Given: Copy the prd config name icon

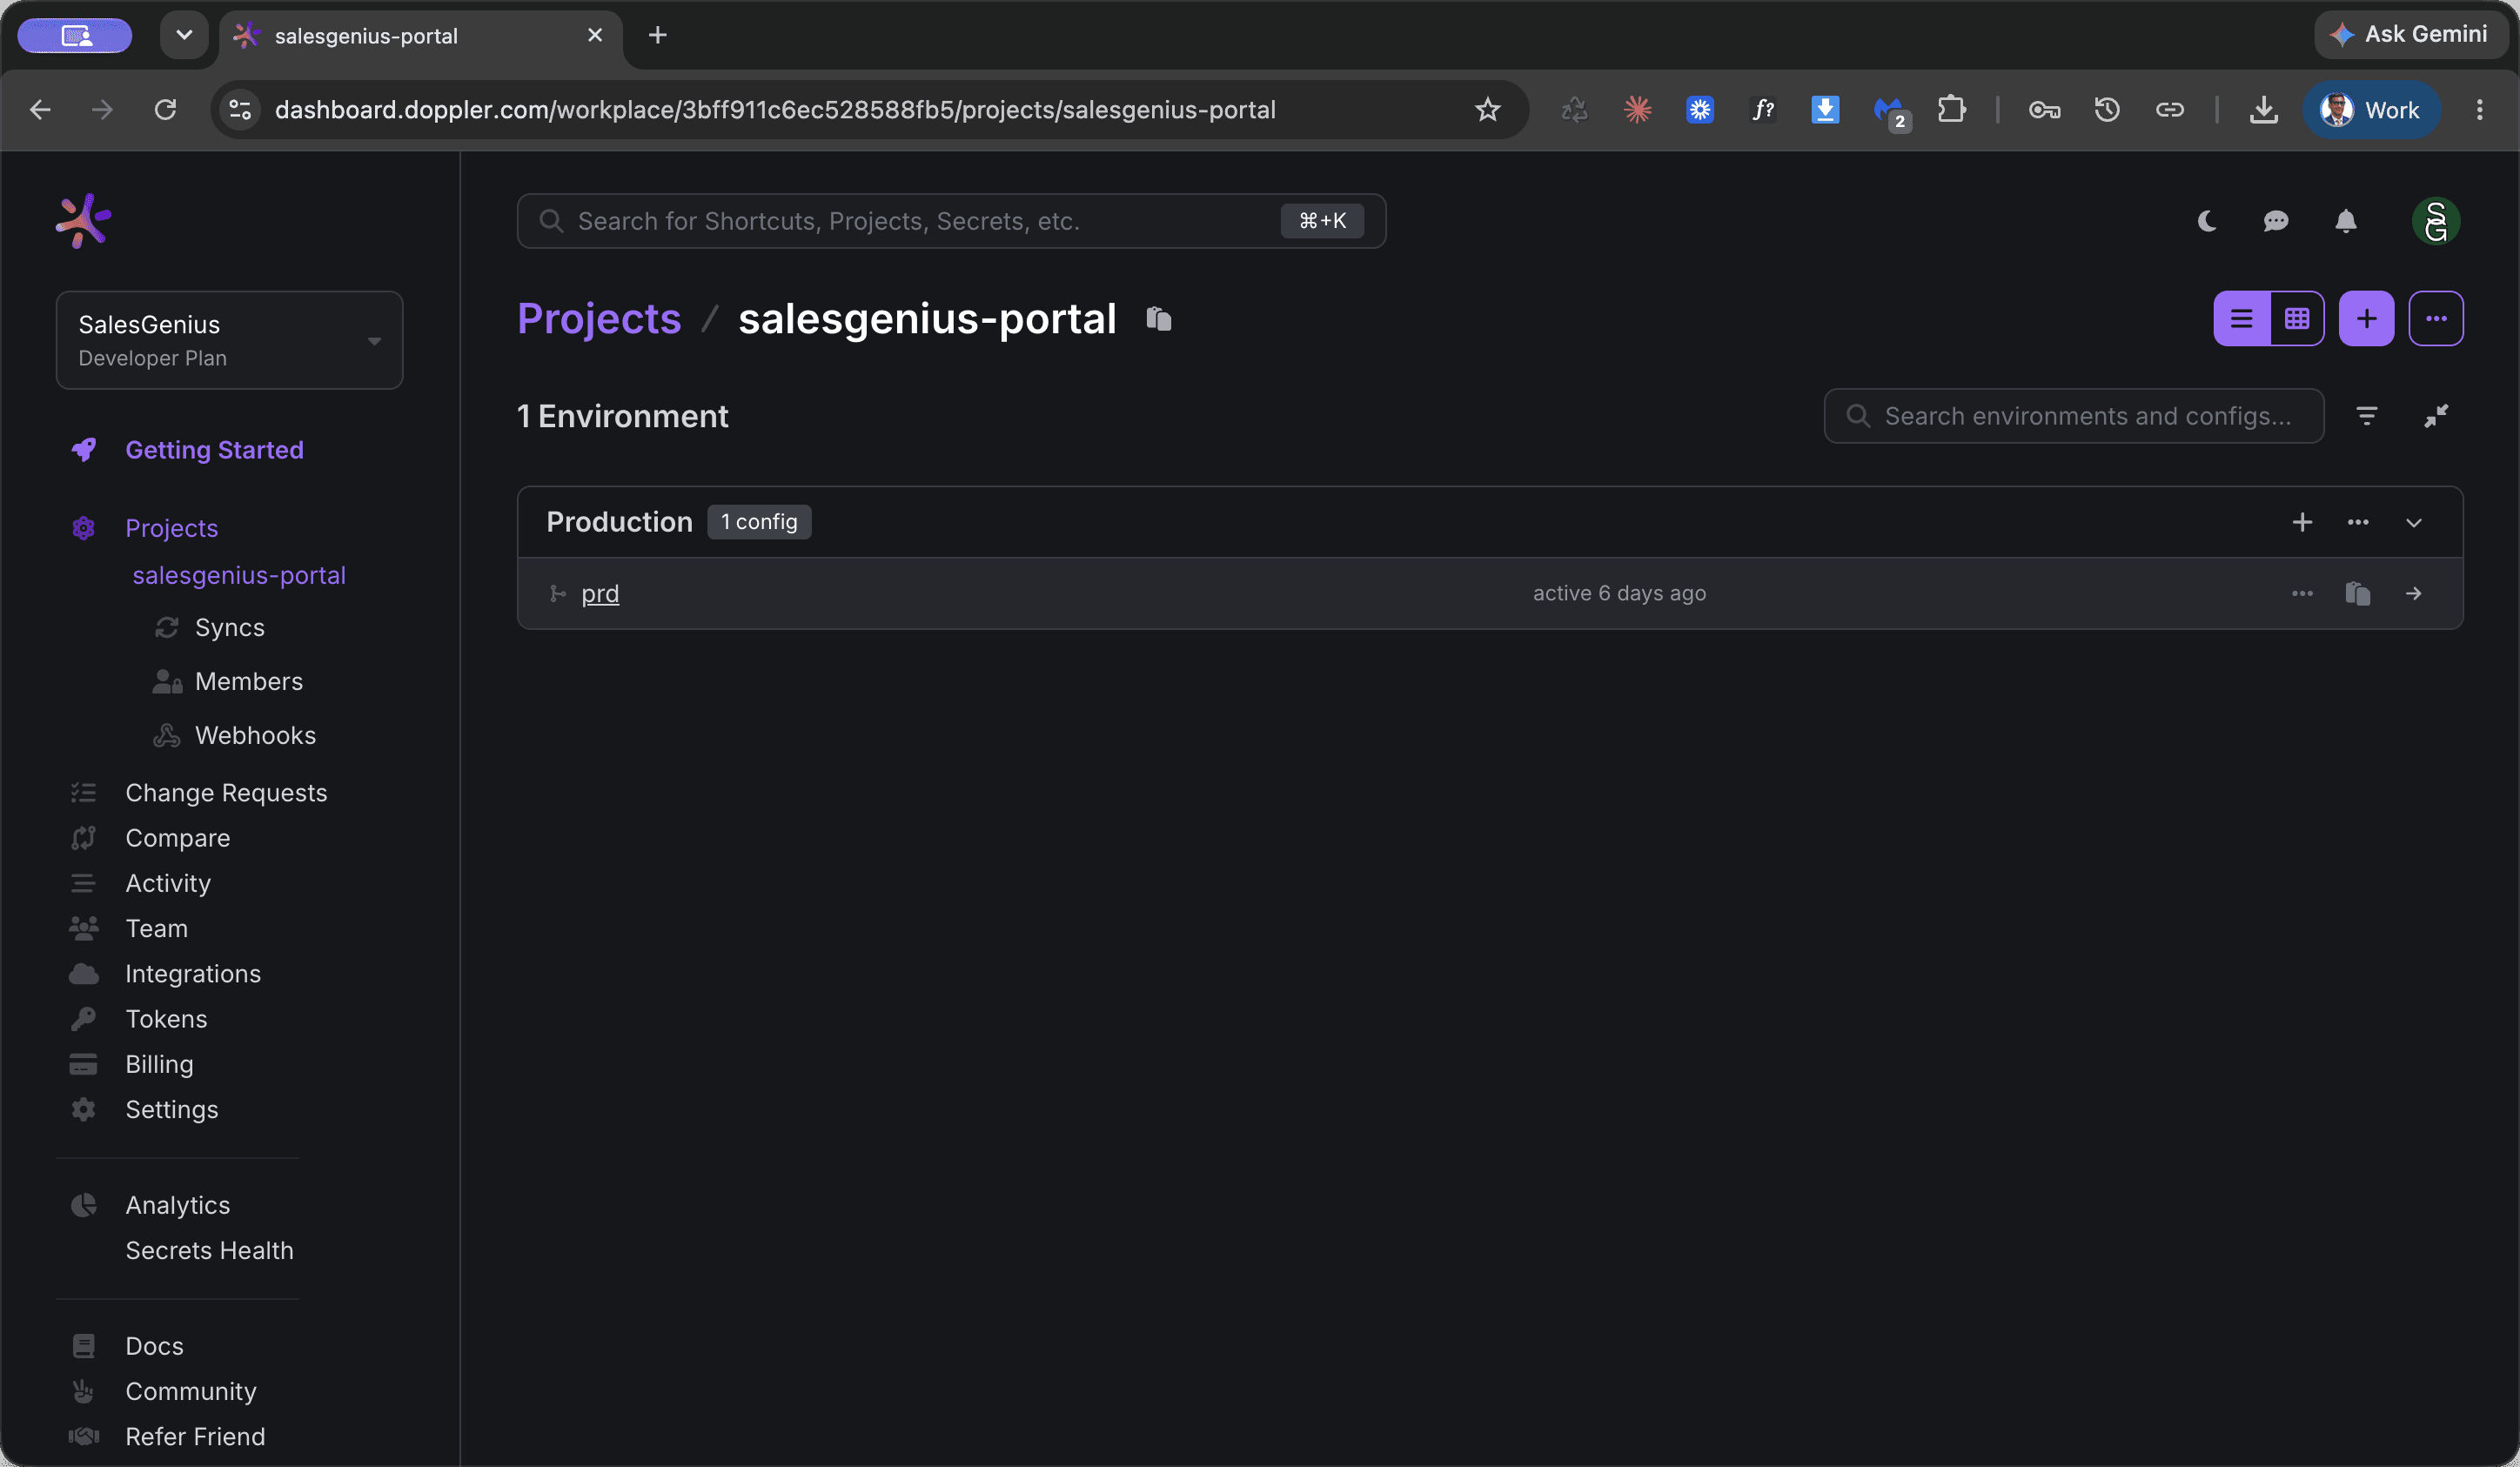Looking at the screenshot, I should pyautogui.click(x=2357, y=594).
